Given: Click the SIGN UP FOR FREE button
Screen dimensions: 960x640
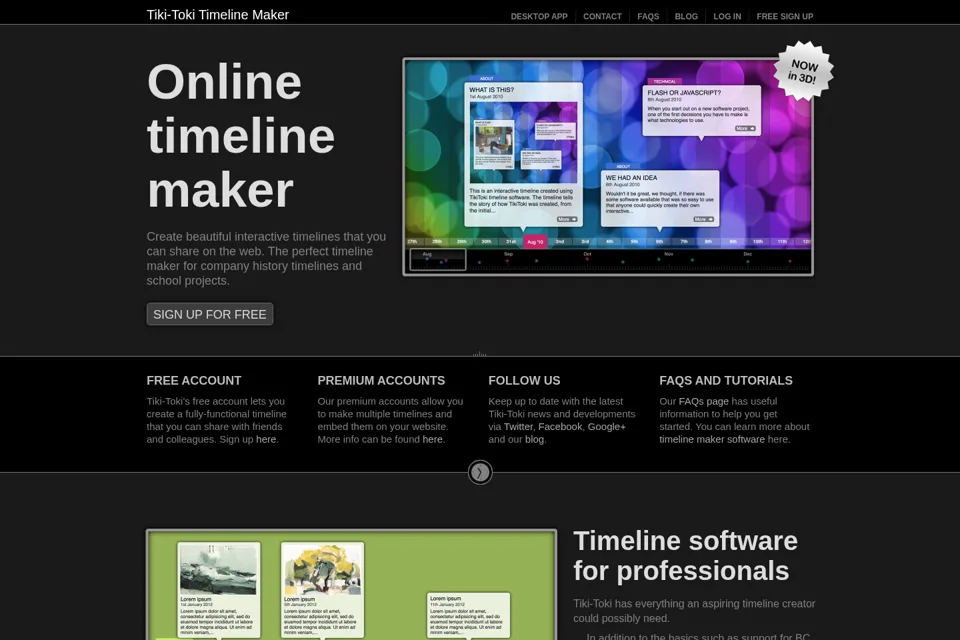Looking at the screenshot, I should [209, 314].
